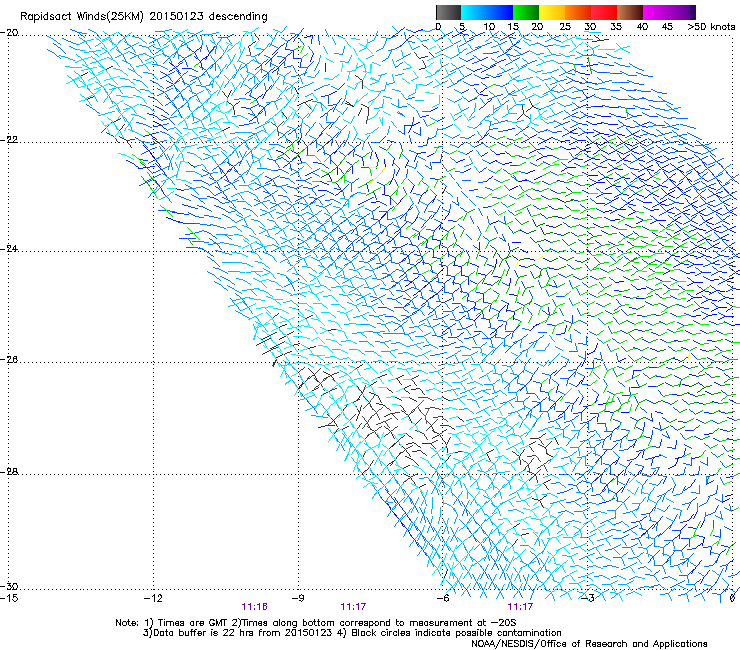This screenshot has width=740, height=650.
Task: Select the -24 latitude axis label
Action: 9,248
